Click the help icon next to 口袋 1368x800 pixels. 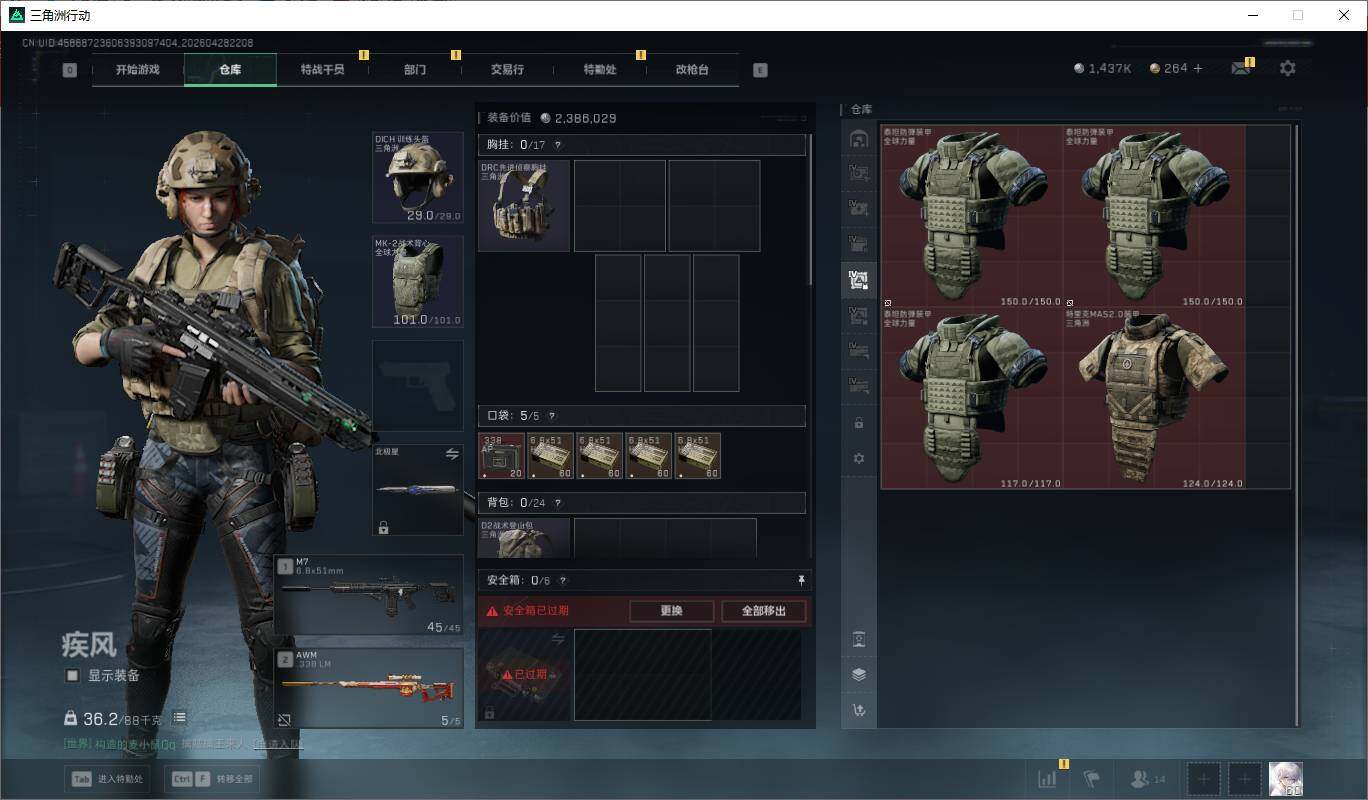click(x=551, y=416)
